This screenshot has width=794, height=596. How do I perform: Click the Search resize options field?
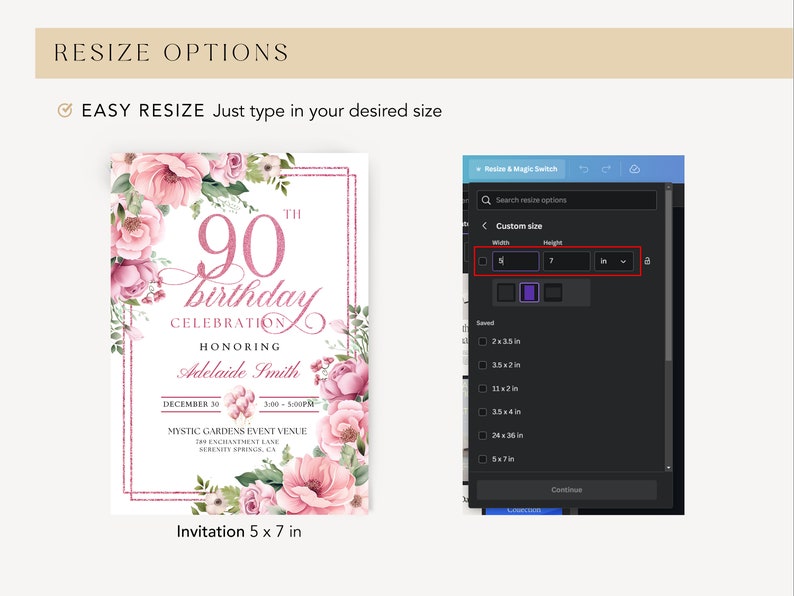click(x=567, y=200)
